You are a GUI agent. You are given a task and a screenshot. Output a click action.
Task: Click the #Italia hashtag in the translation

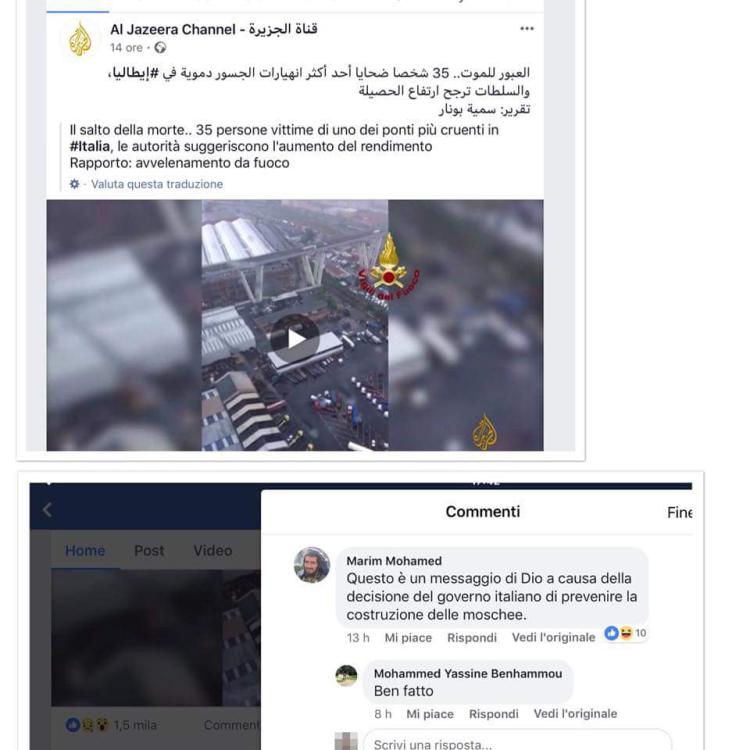[90, 146]
